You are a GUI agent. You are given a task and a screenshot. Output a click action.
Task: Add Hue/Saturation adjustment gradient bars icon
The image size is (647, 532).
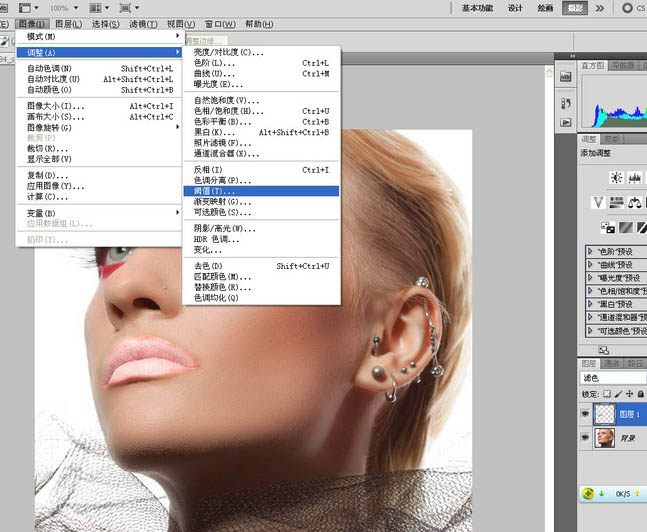point(616,202)
